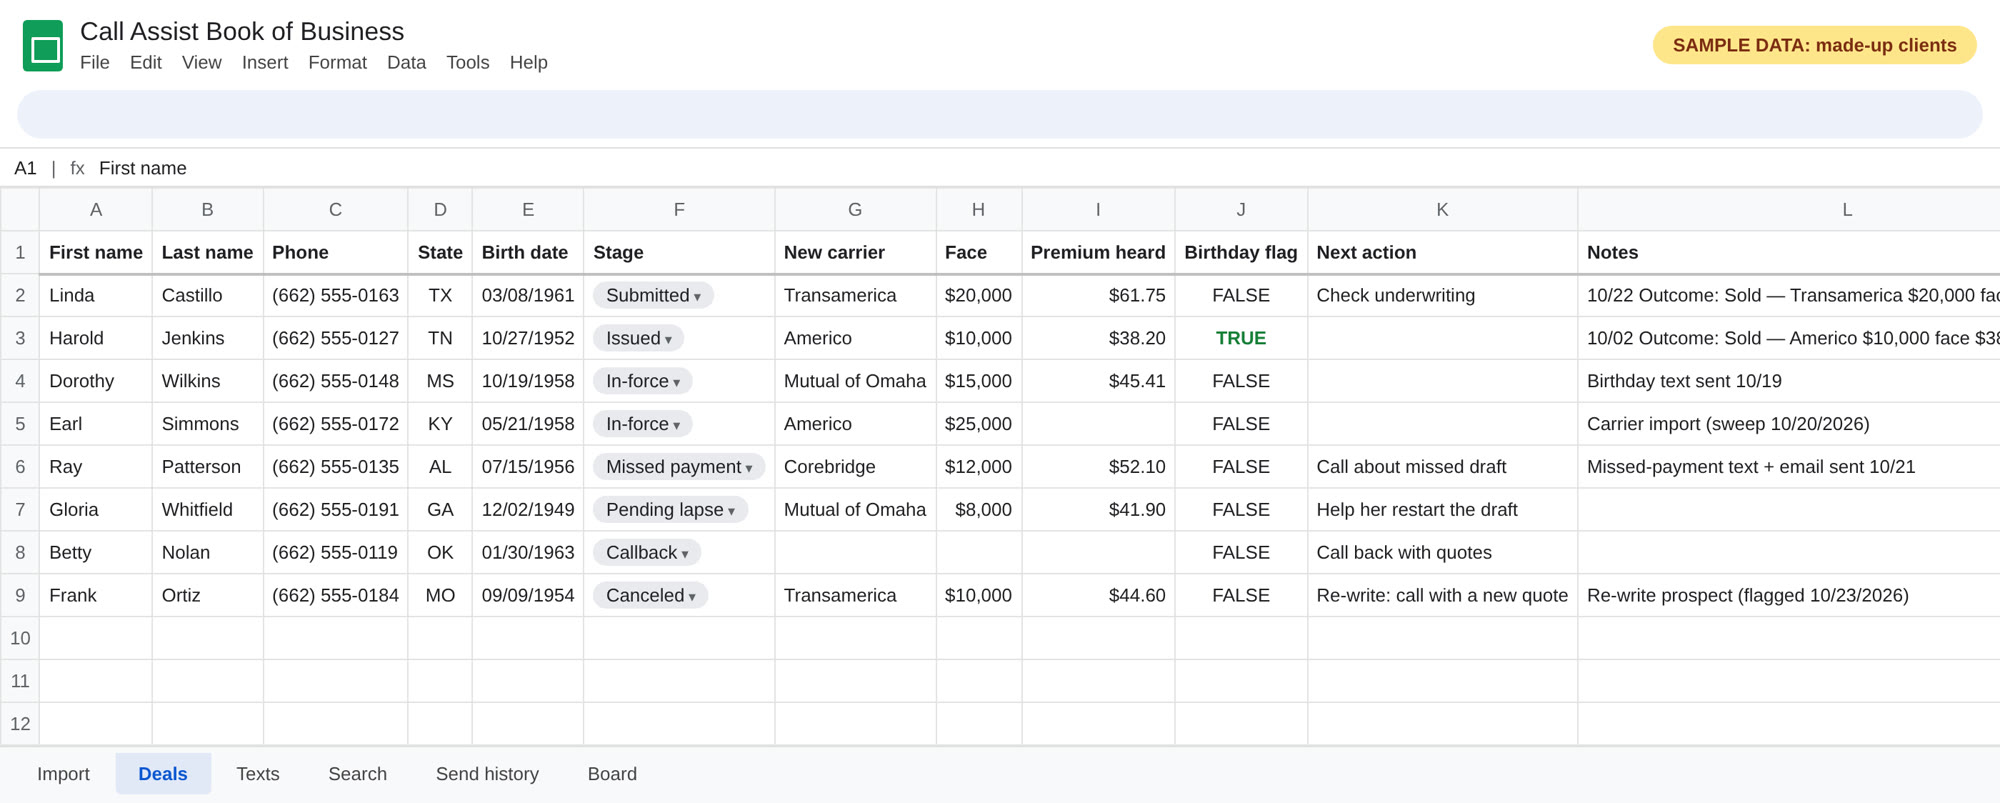Click the TRUE birthday flag for Harold
Image resolution: width=2000 pixels, height=803 pixels.
tap(1241, 338)
